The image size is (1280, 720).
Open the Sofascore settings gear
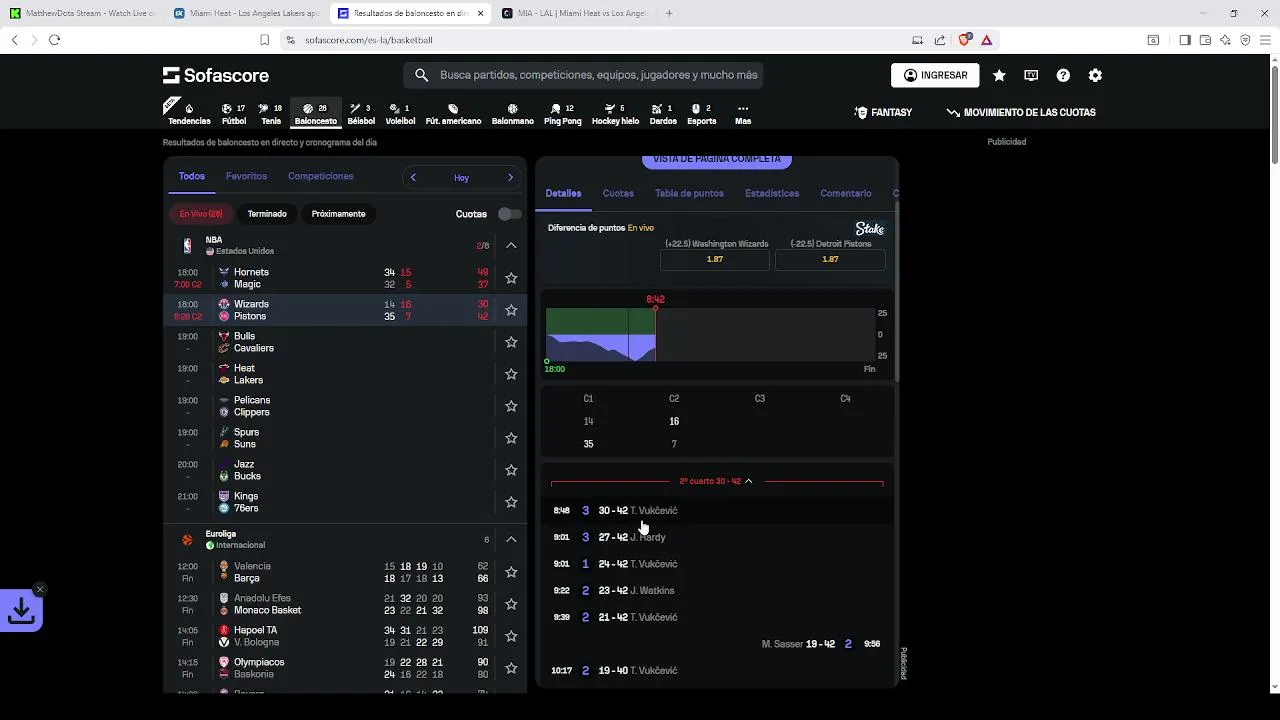tap(1095, 75)
